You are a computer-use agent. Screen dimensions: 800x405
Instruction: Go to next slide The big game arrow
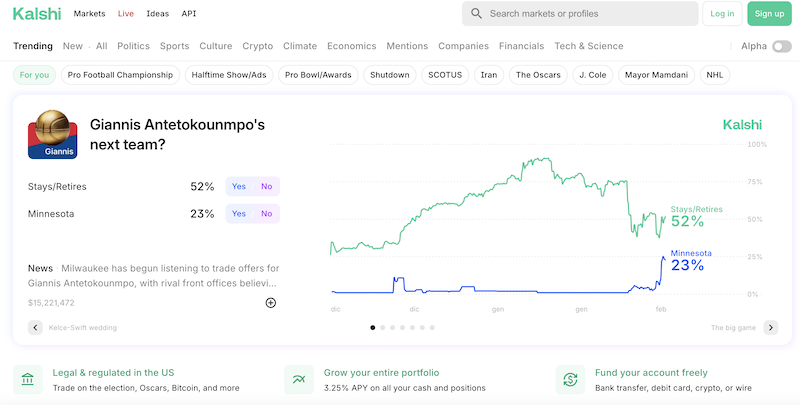(770, 327)
